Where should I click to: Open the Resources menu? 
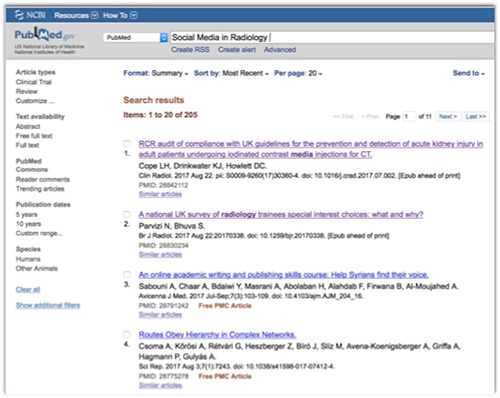[x=76, y=15]
